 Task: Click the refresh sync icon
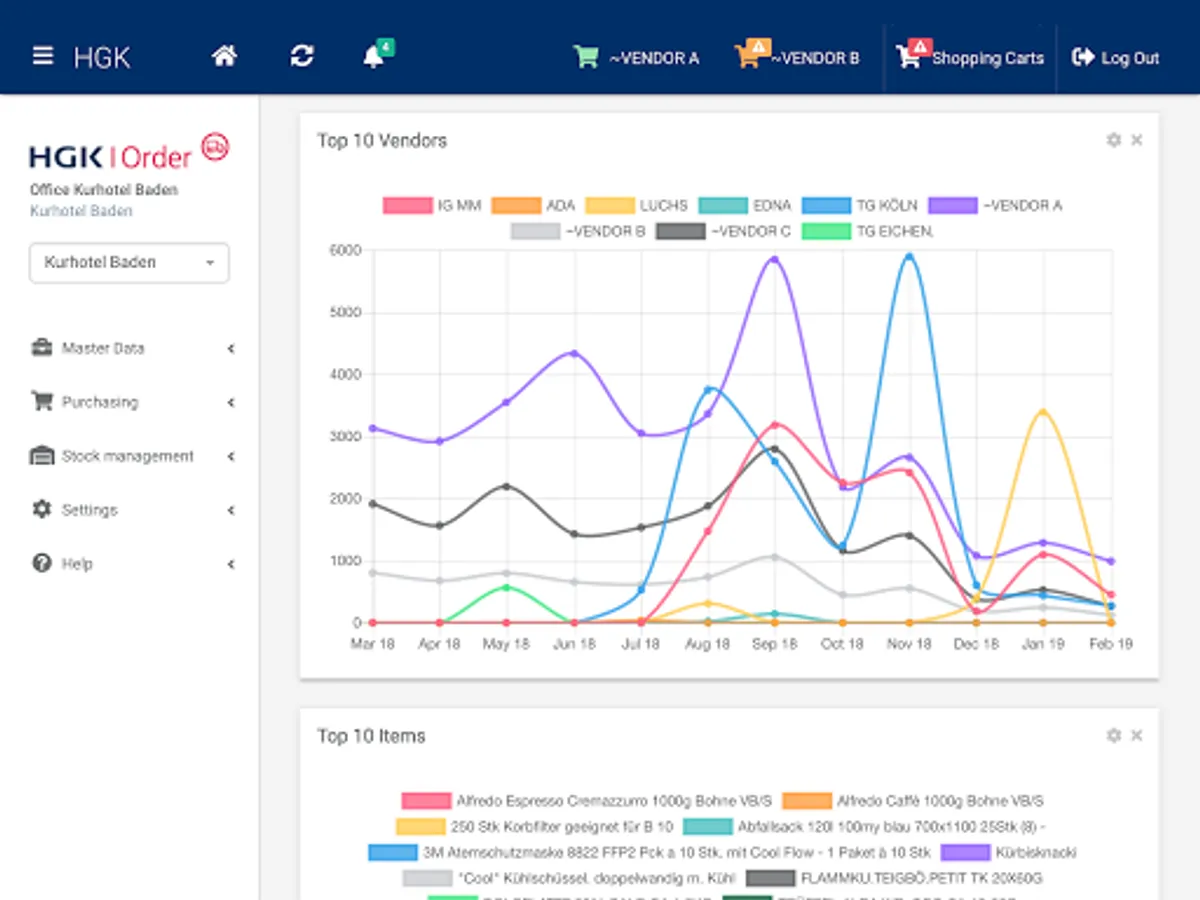[302, 57]
